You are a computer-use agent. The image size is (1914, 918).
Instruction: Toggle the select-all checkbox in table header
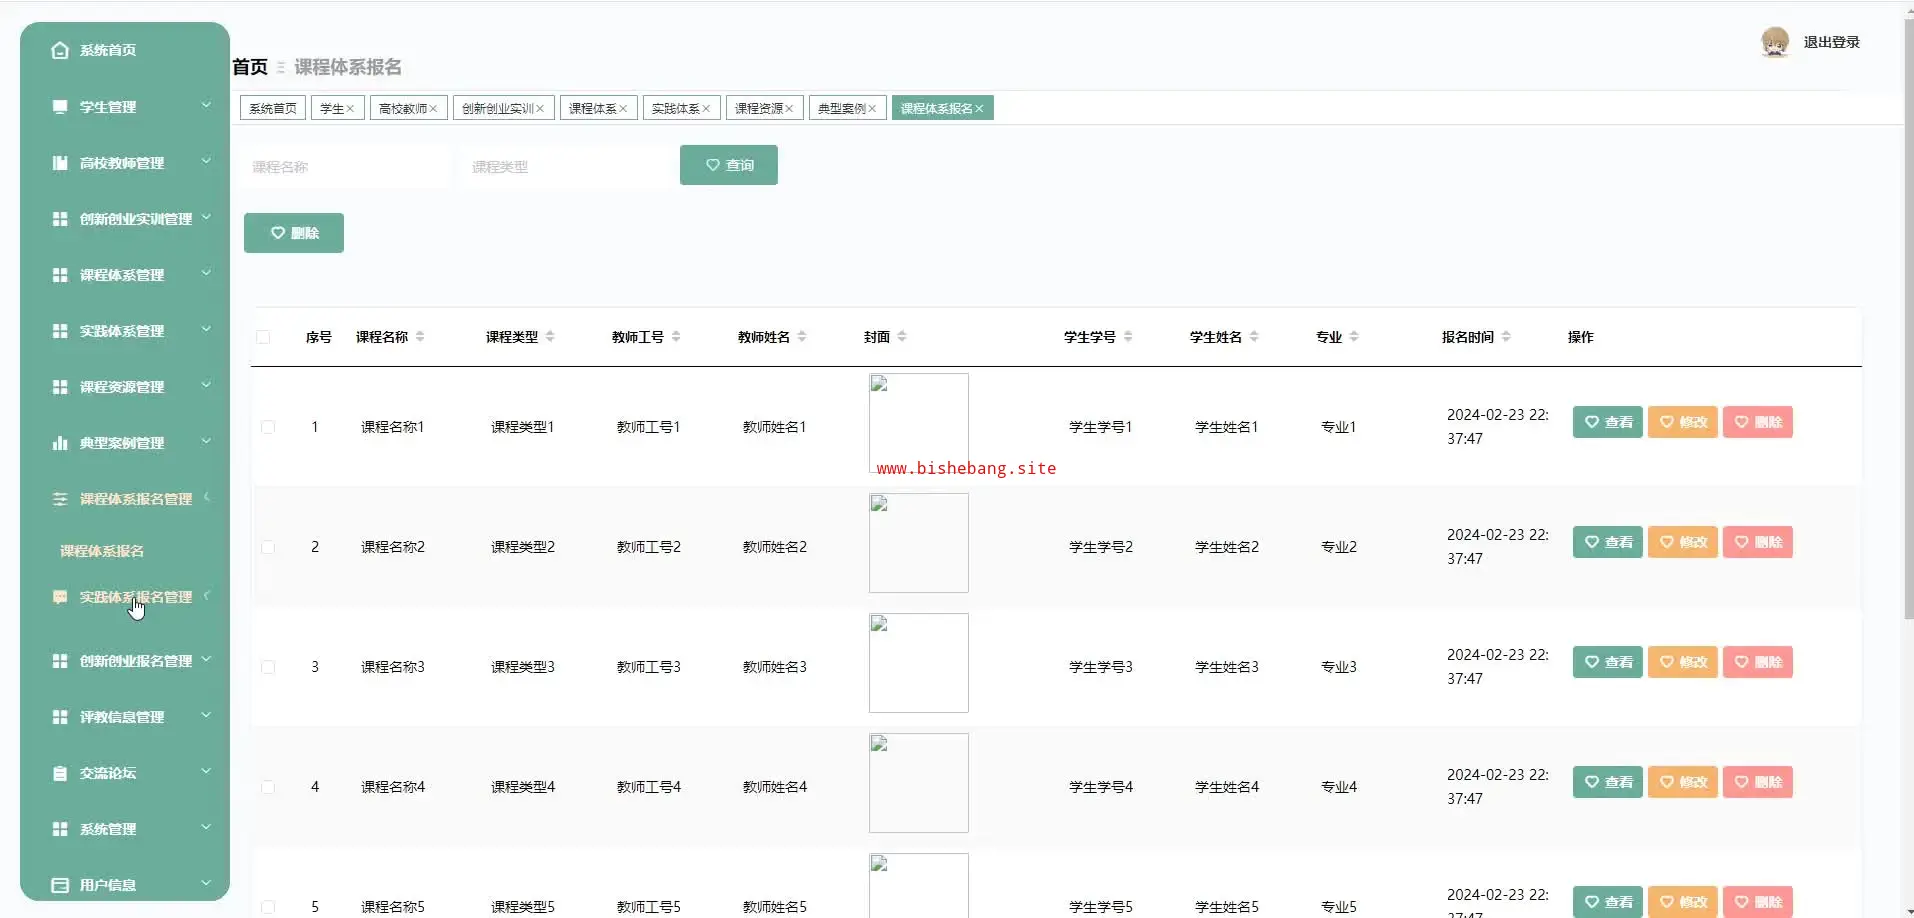click(x=263, y=337)
